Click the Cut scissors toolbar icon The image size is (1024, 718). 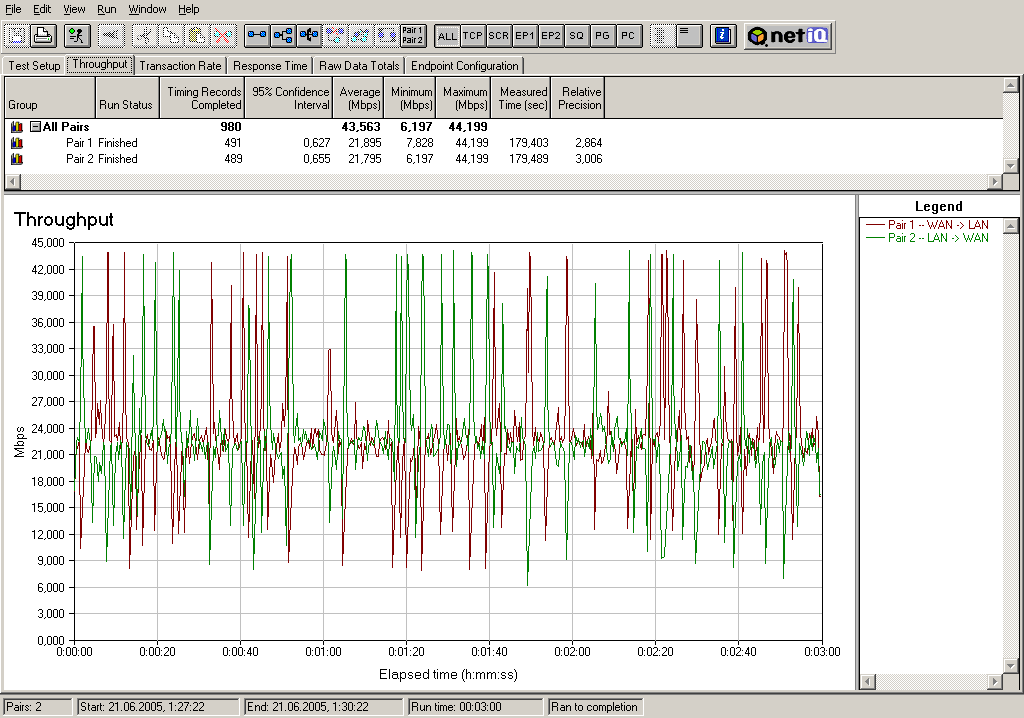(x=144, y=36)
